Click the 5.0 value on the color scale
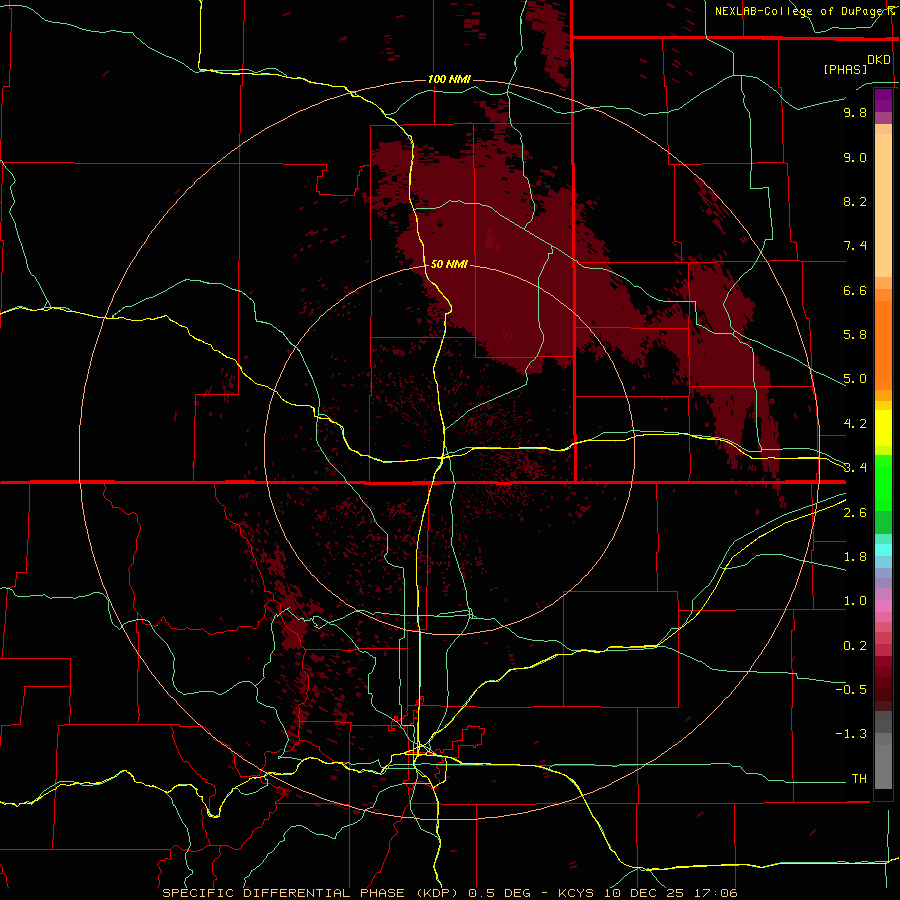 tap(855, 379)
